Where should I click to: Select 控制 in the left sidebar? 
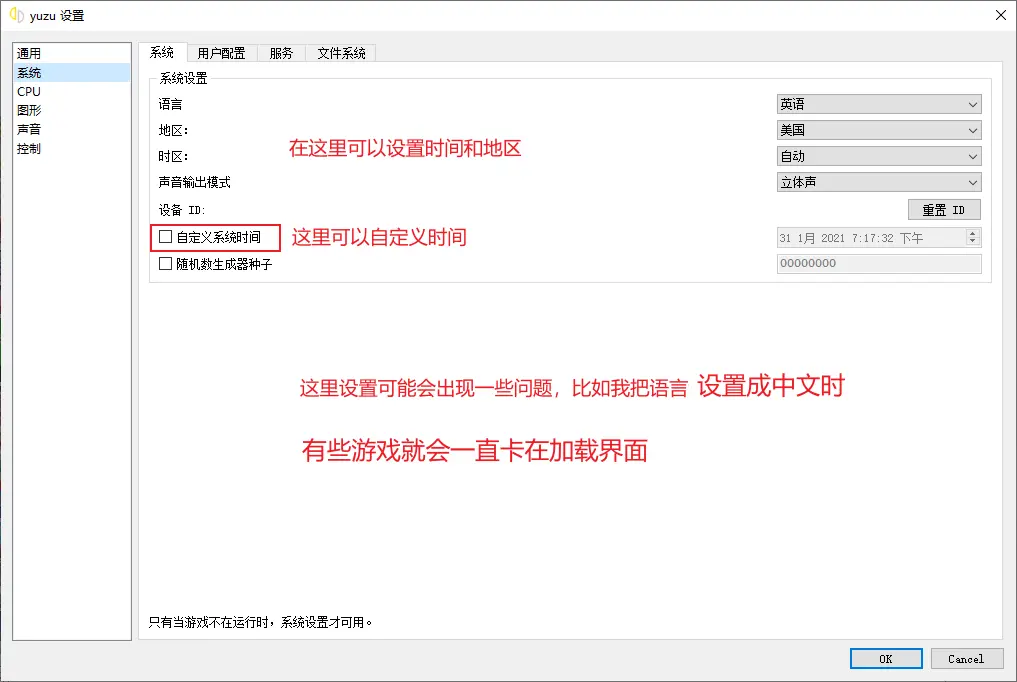[x=28, y=148]
